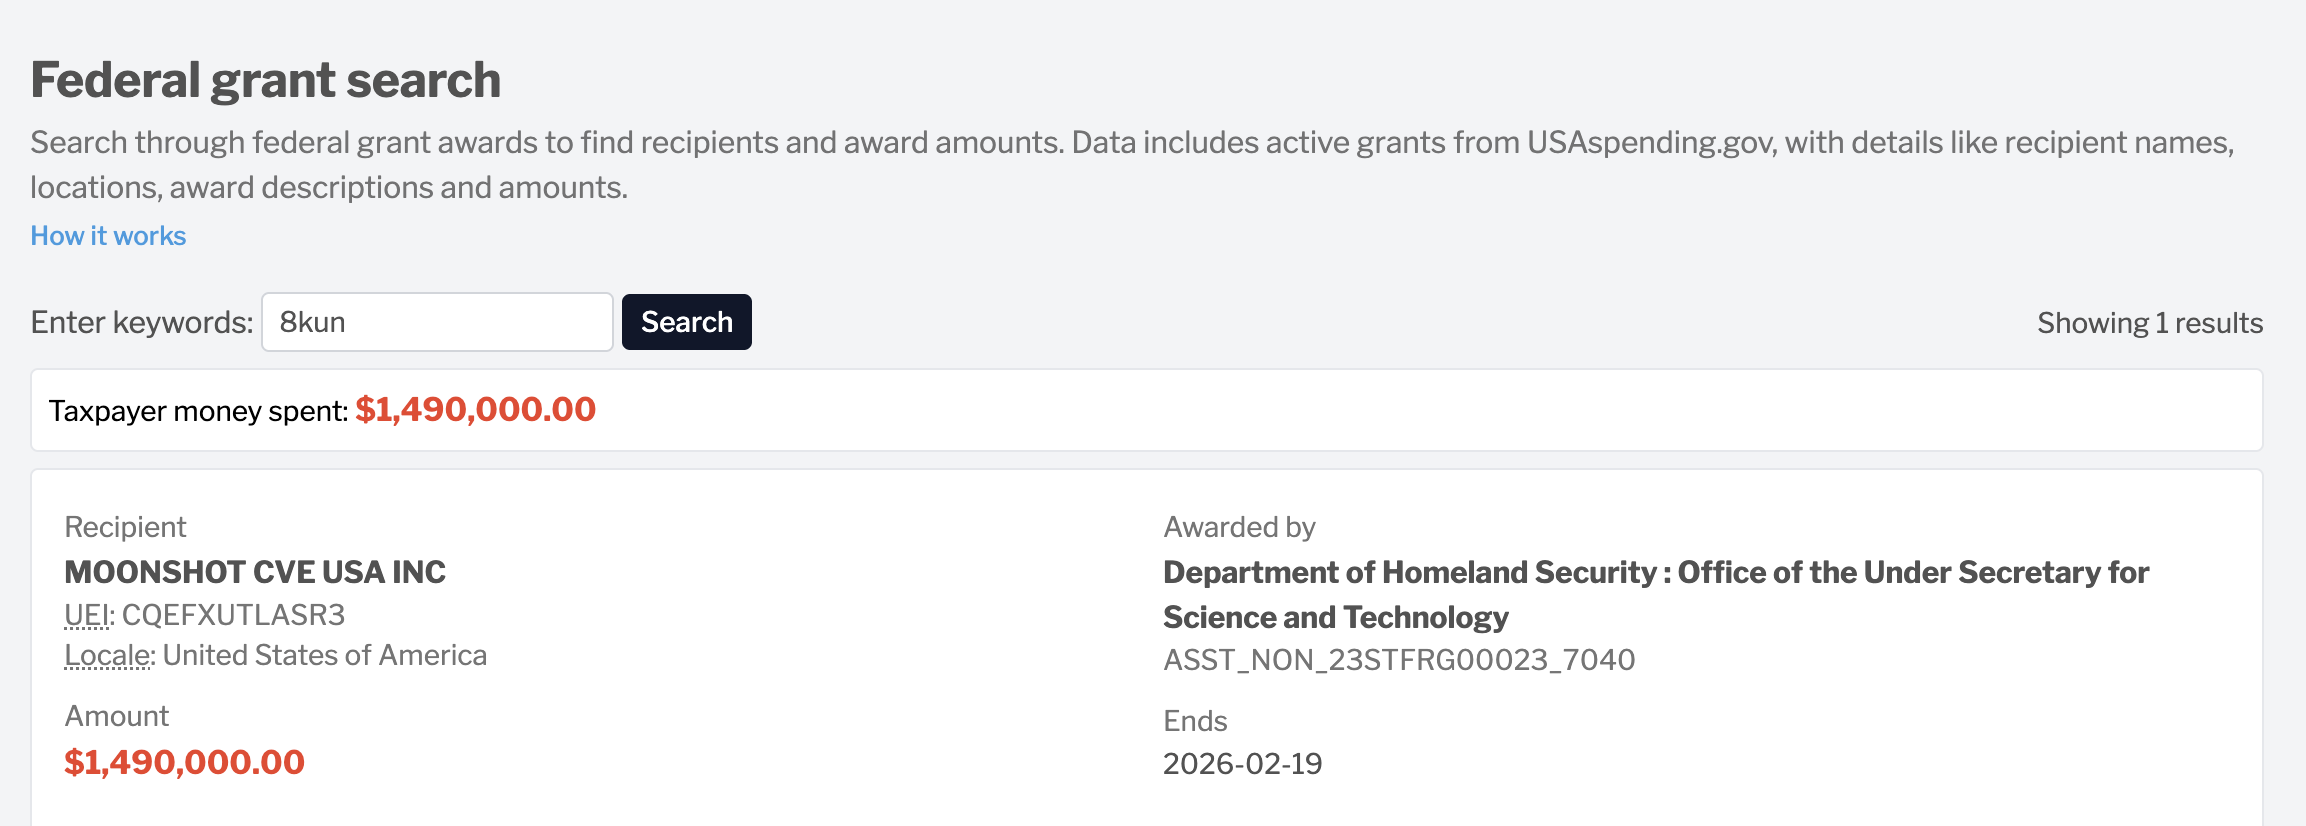Viewport: 2306px width, 826px height.
Task: Click the Locale abbreviation label
Action: click(109, 655)
